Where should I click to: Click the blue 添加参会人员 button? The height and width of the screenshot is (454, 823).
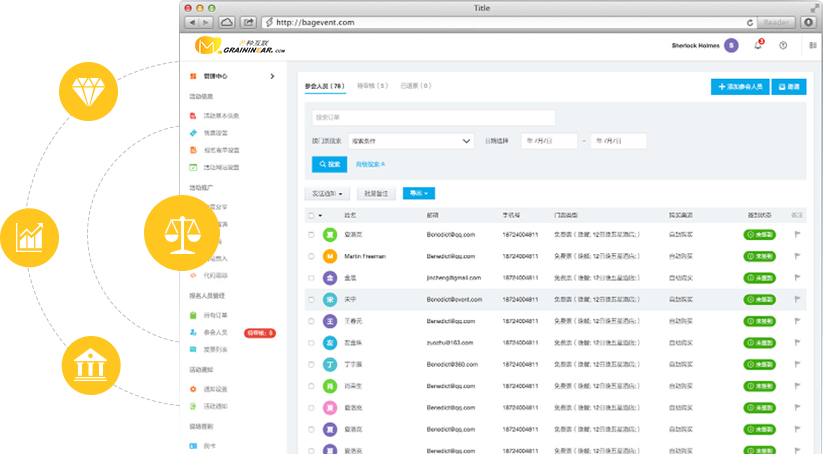(x=740, y=87)
